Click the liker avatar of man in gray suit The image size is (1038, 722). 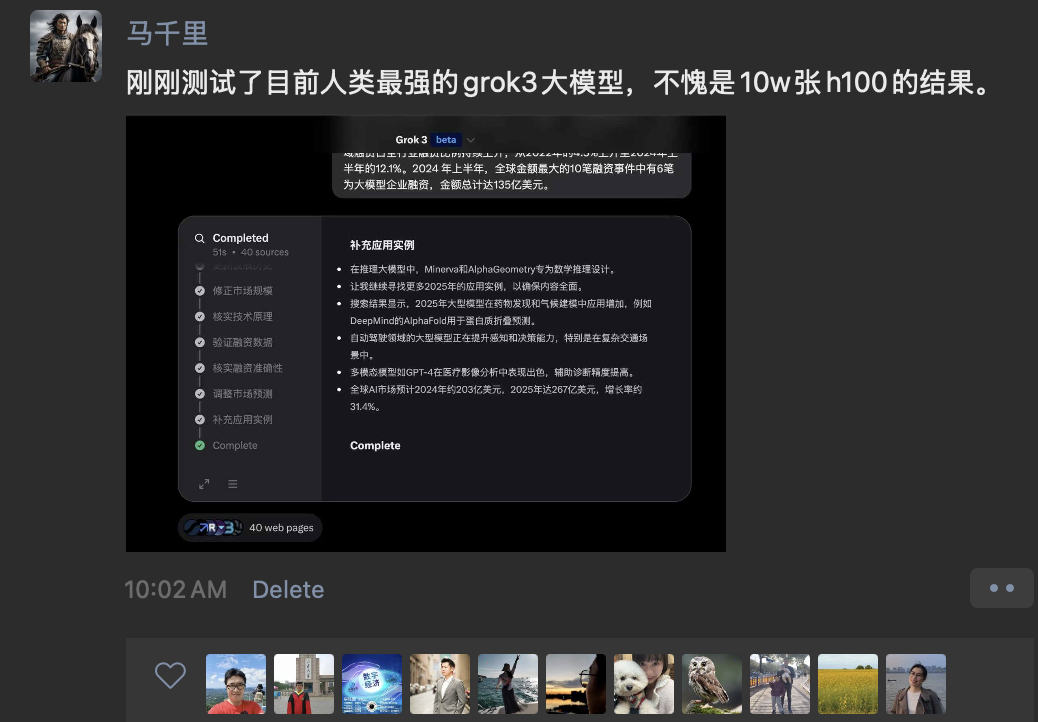tap(440, 684)
